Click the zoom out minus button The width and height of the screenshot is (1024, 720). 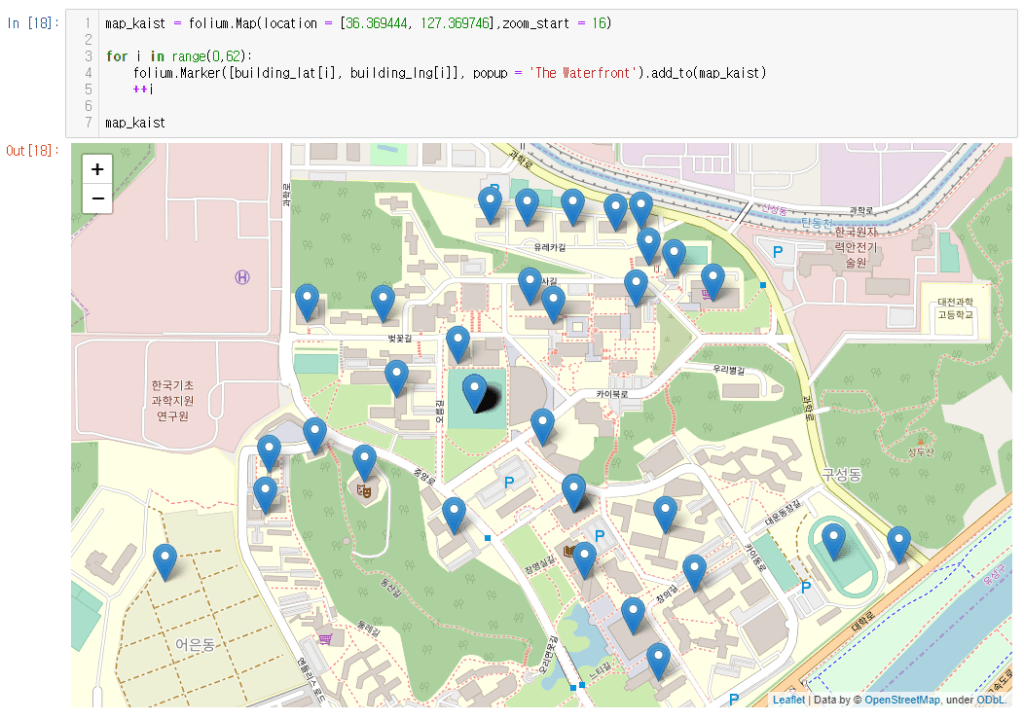click(x=97, y=198)
